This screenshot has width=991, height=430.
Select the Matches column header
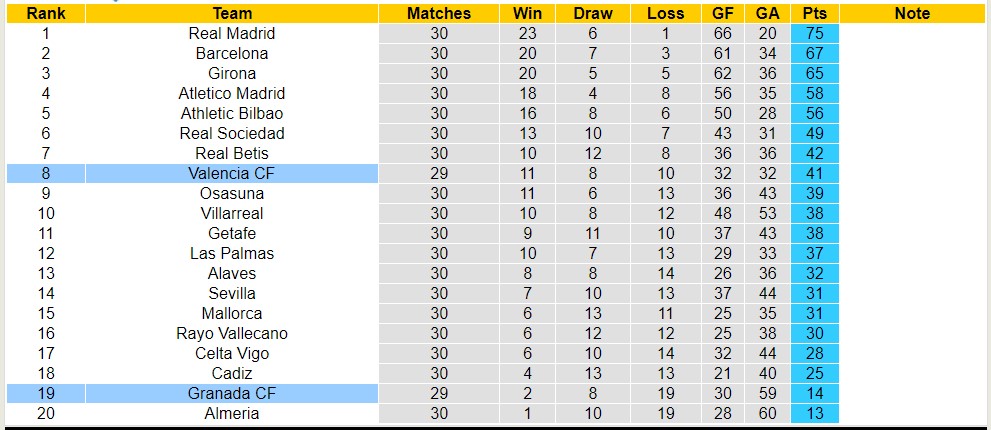(439, 13)
